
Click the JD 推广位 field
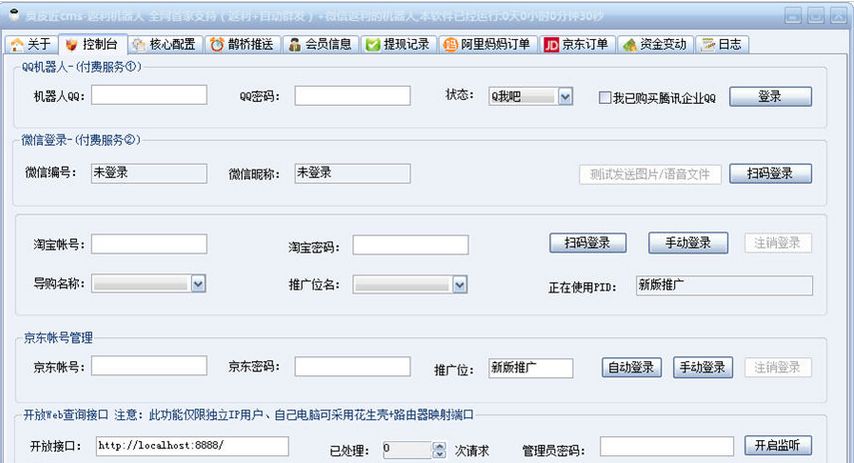click(x=530, y=368)
